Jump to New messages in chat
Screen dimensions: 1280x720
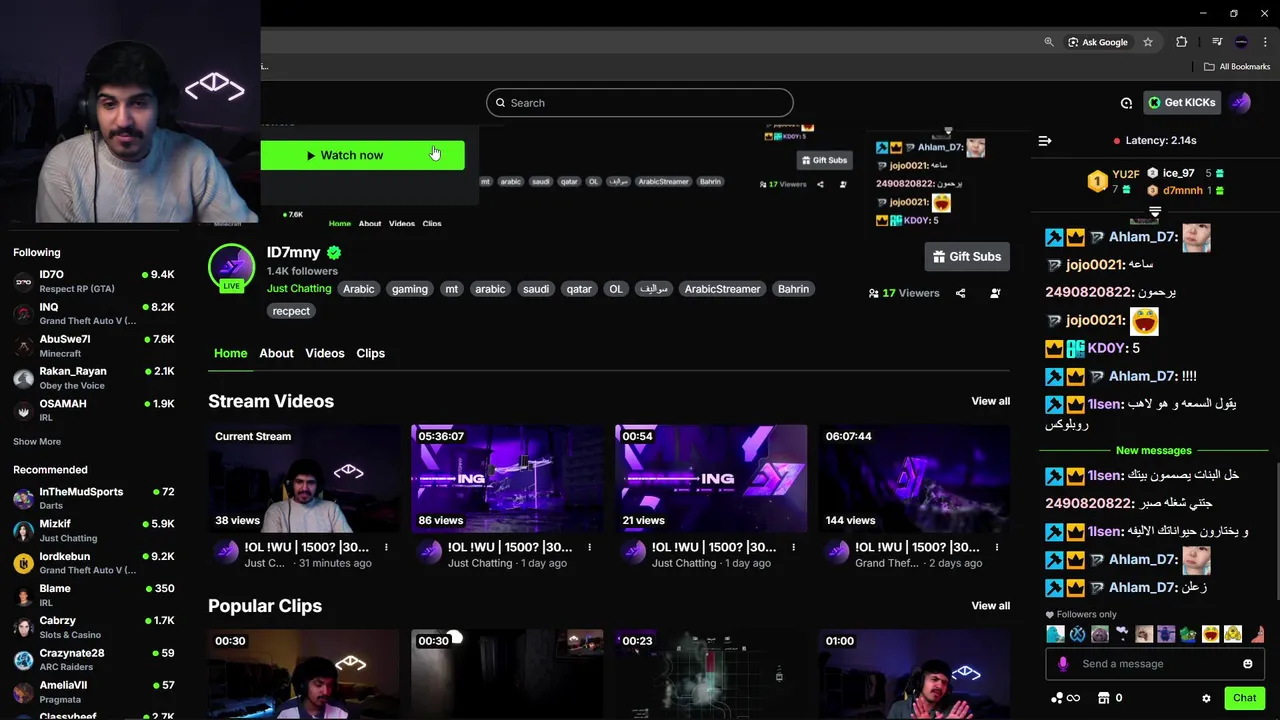tap(1153, 450)
